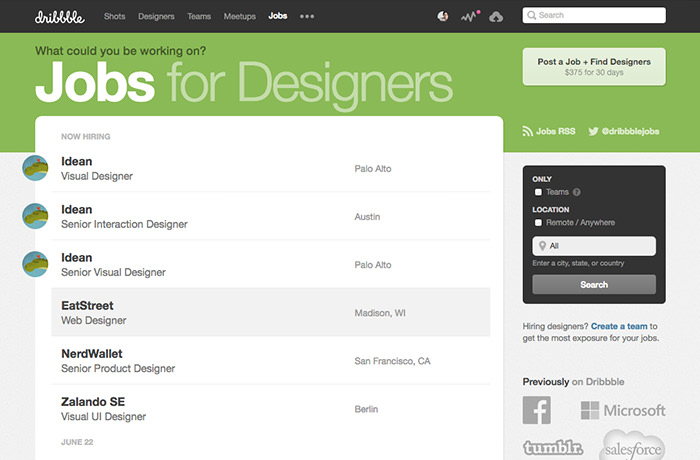Click the Twitter bird icon
700x460 pixels.
[x=593, y=131]
